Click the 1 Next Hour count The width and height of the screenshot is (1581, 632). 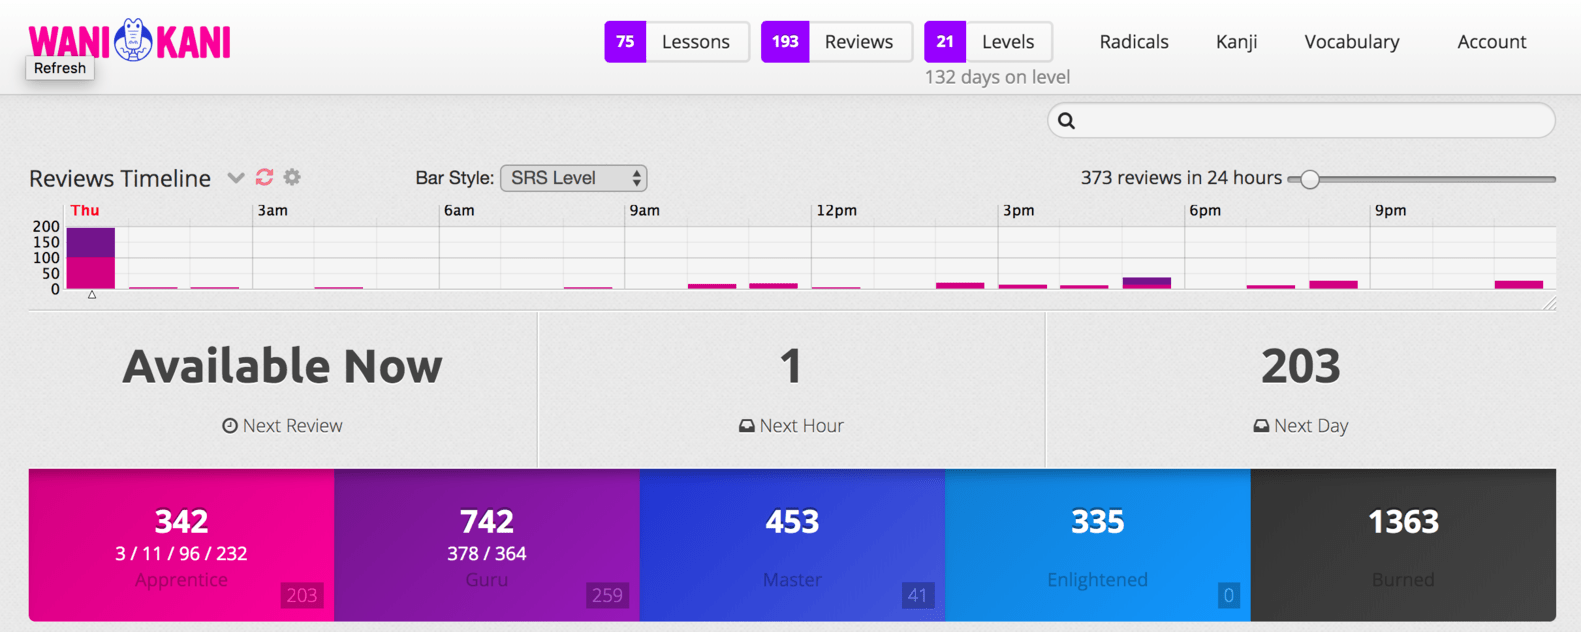(791, 366)
